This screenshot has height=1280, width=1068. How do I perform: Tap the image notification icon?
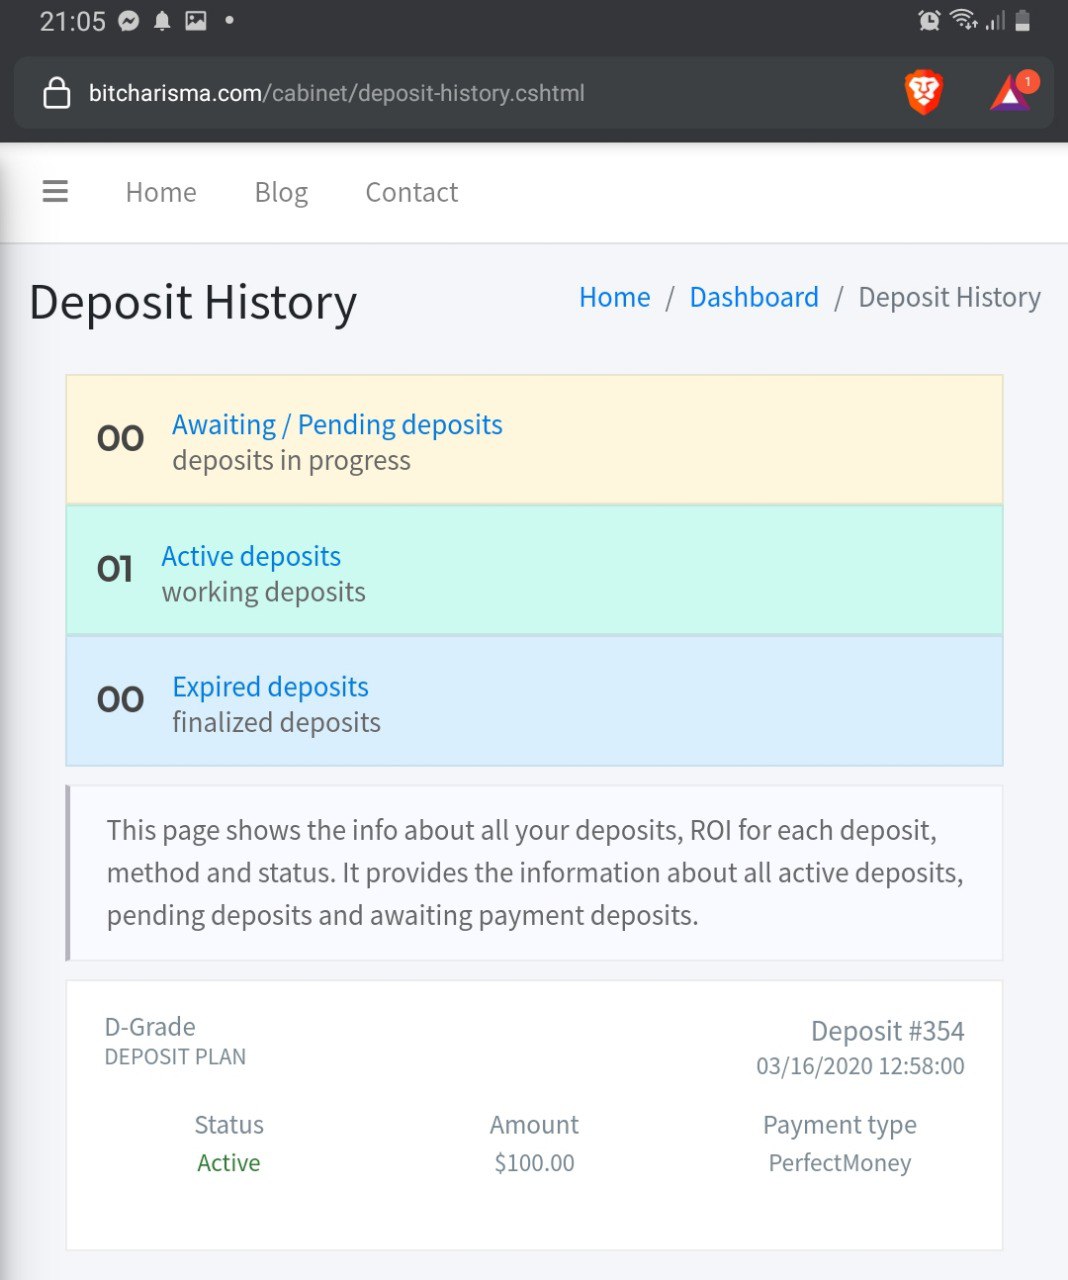click(x=196, y=21)
